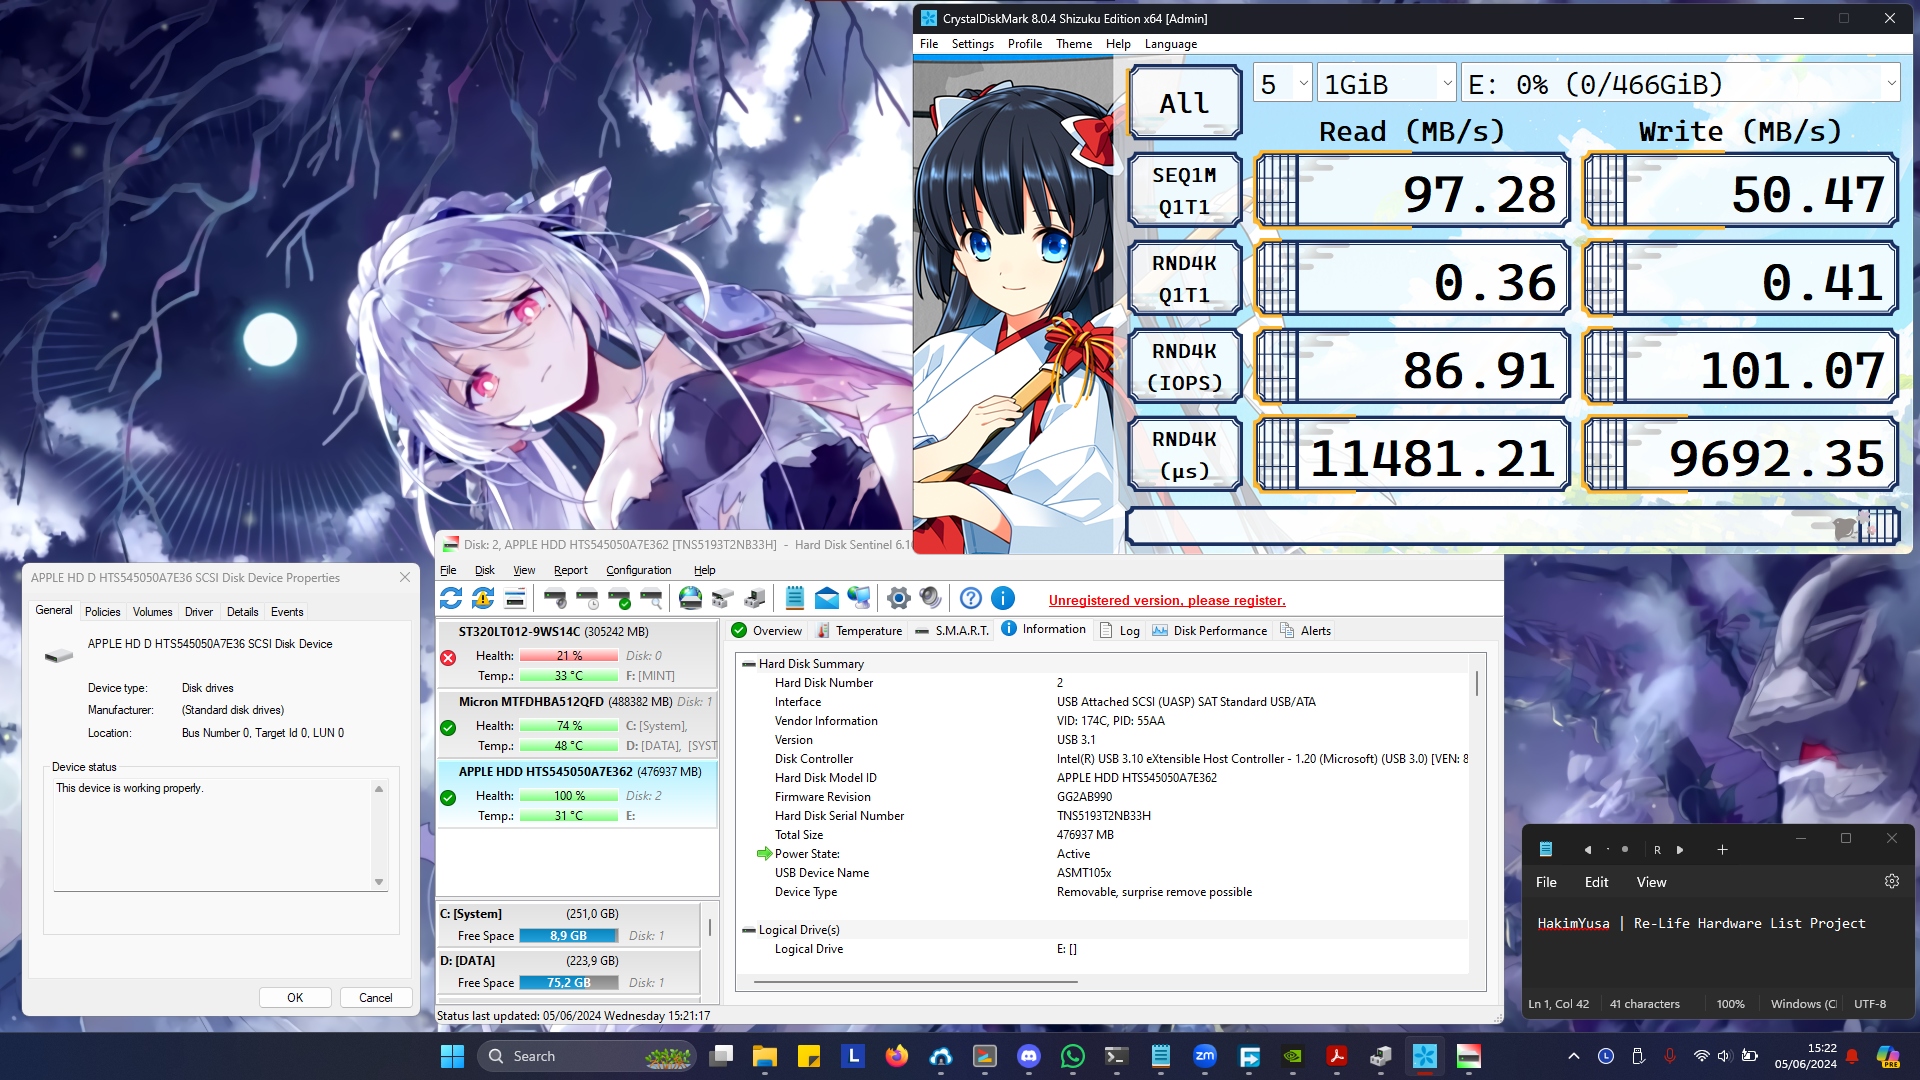Click the Windows Start button
The image size is (1920, 1080).
[452, 1056]
